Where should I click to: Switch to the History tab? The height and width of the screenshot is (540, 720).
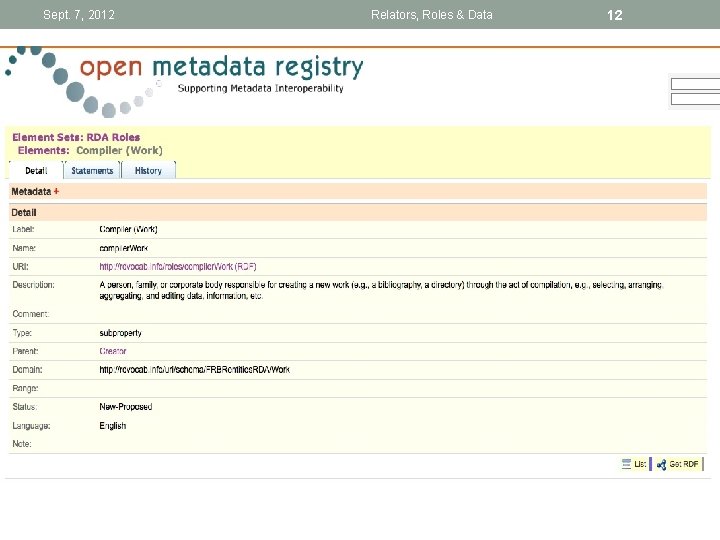148,170
